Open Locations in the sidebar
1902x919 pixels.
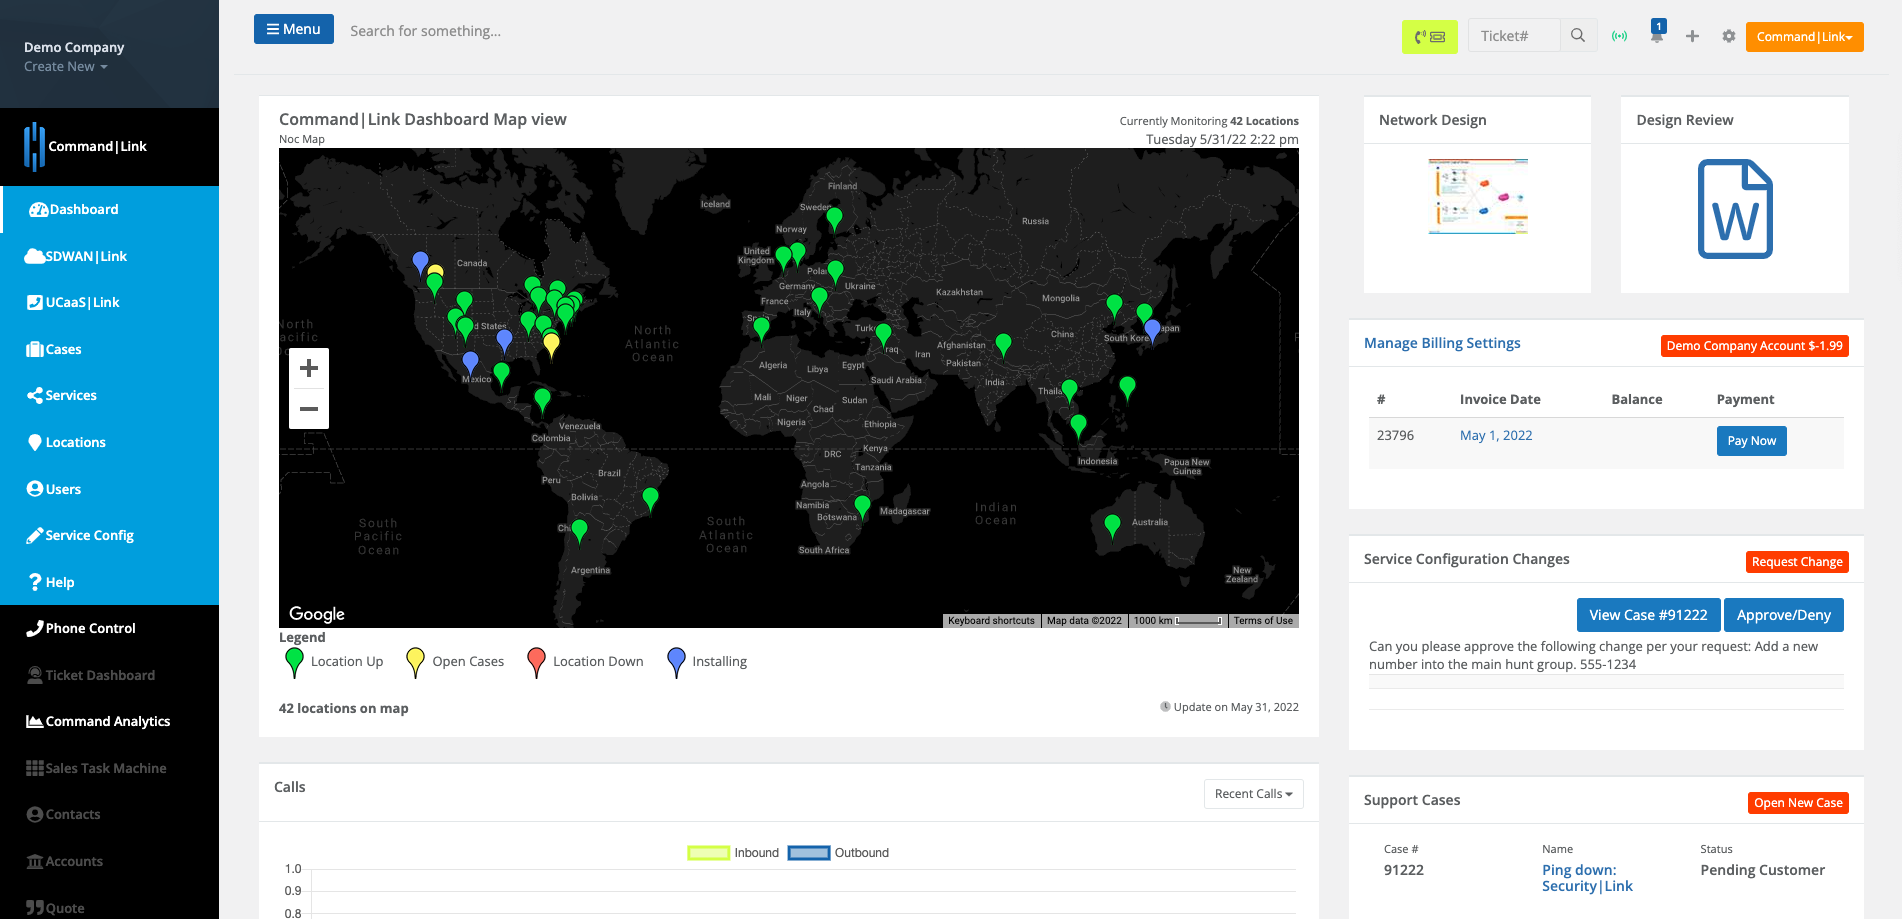coord(110,442)
